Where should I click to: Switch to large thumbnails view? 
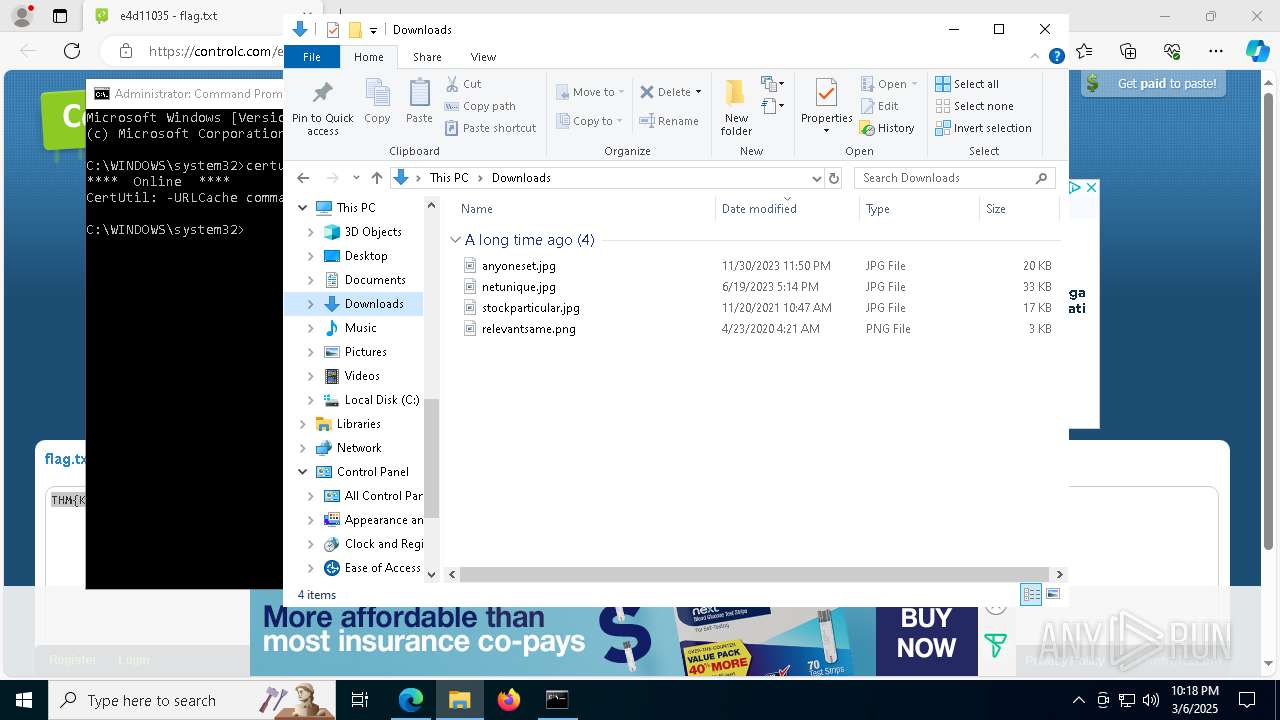tap(1053, 595)
